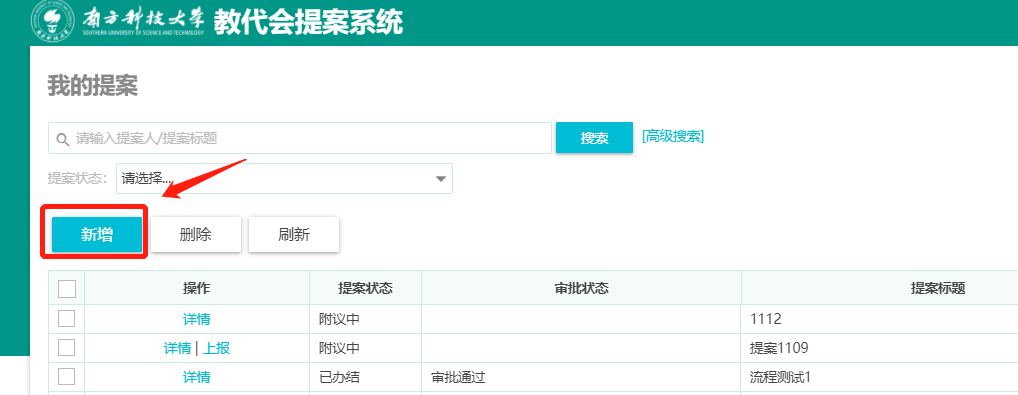Screen dimensions: 1018x395
Task: Focus the 提案人/提案标题 search field
Action: tap(300, 138)
